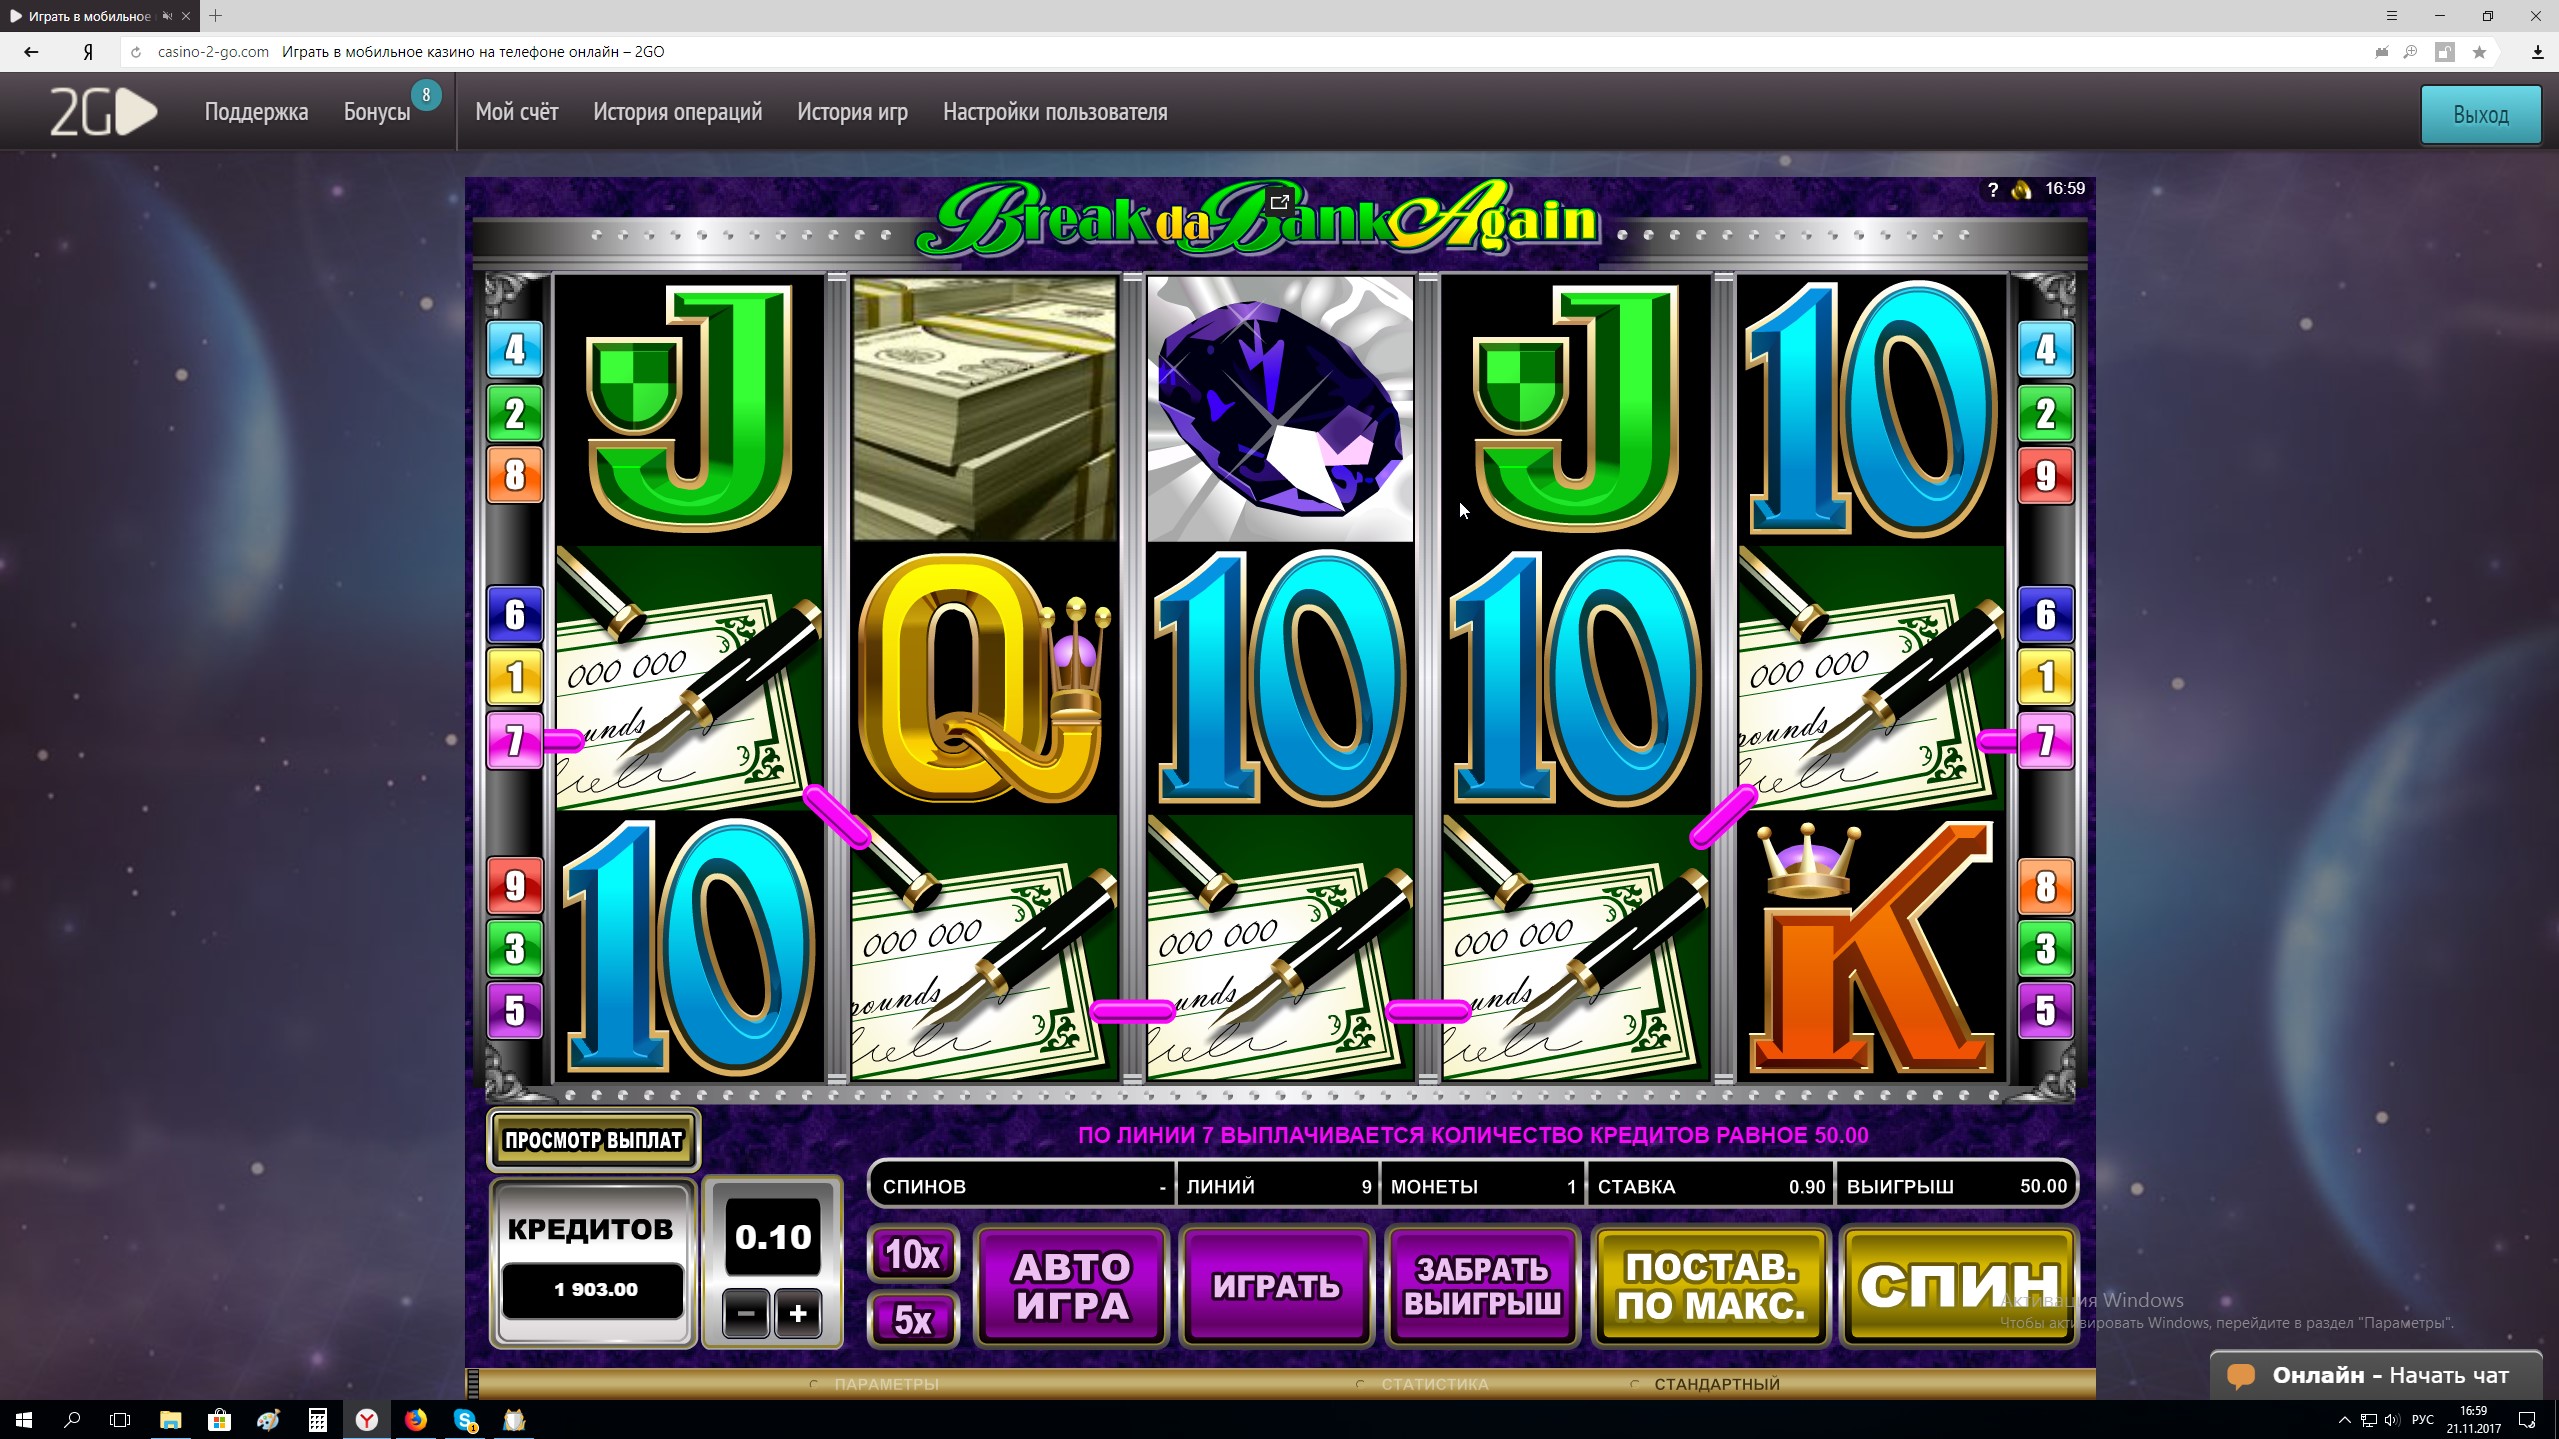The image size is (2559, 1439).
Task: Increase coin value with plus button
Action: tap(797, 1313)
